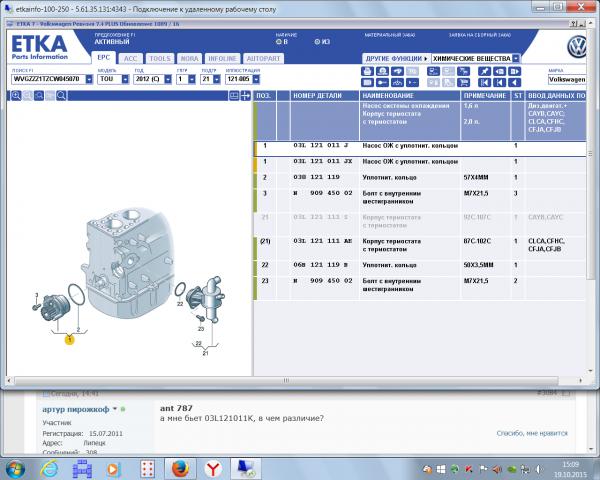Click the Примечание column header
The height and width of the screenshot is (480, 600).
485,96
